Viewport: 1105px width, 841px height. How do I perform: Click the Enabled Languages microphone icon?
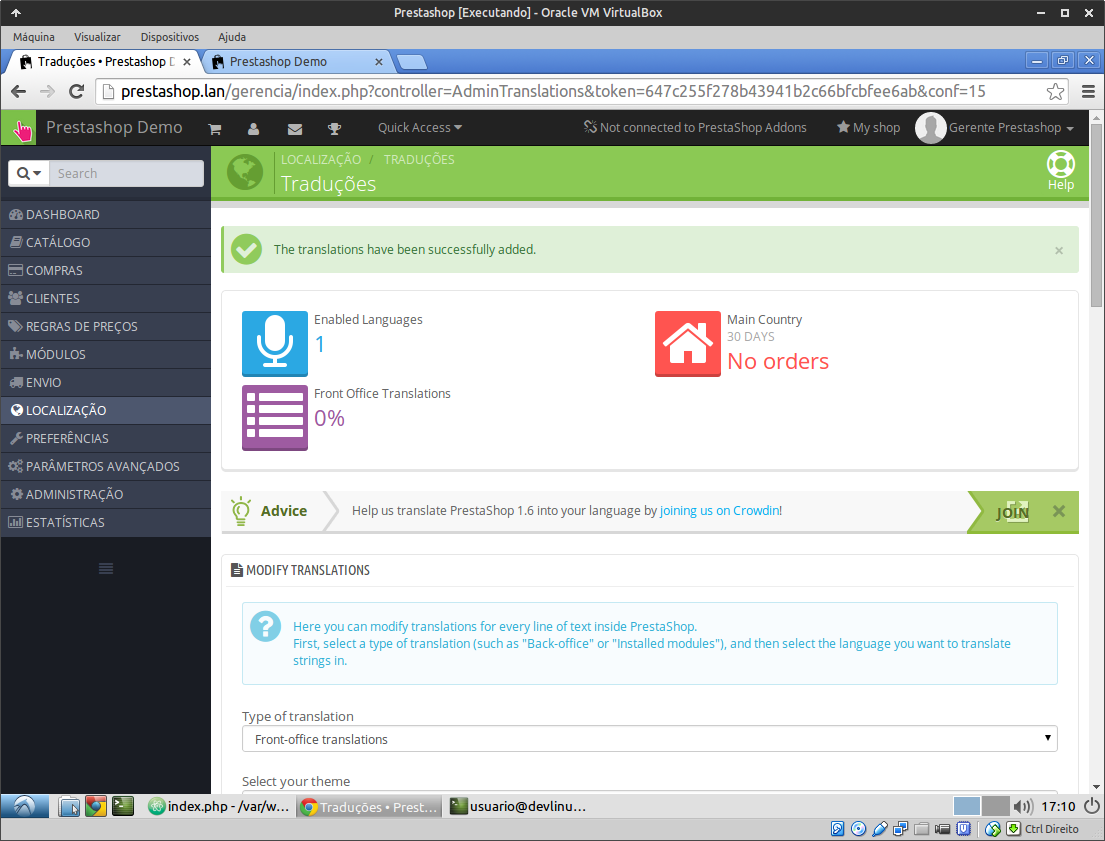(275, 343)
